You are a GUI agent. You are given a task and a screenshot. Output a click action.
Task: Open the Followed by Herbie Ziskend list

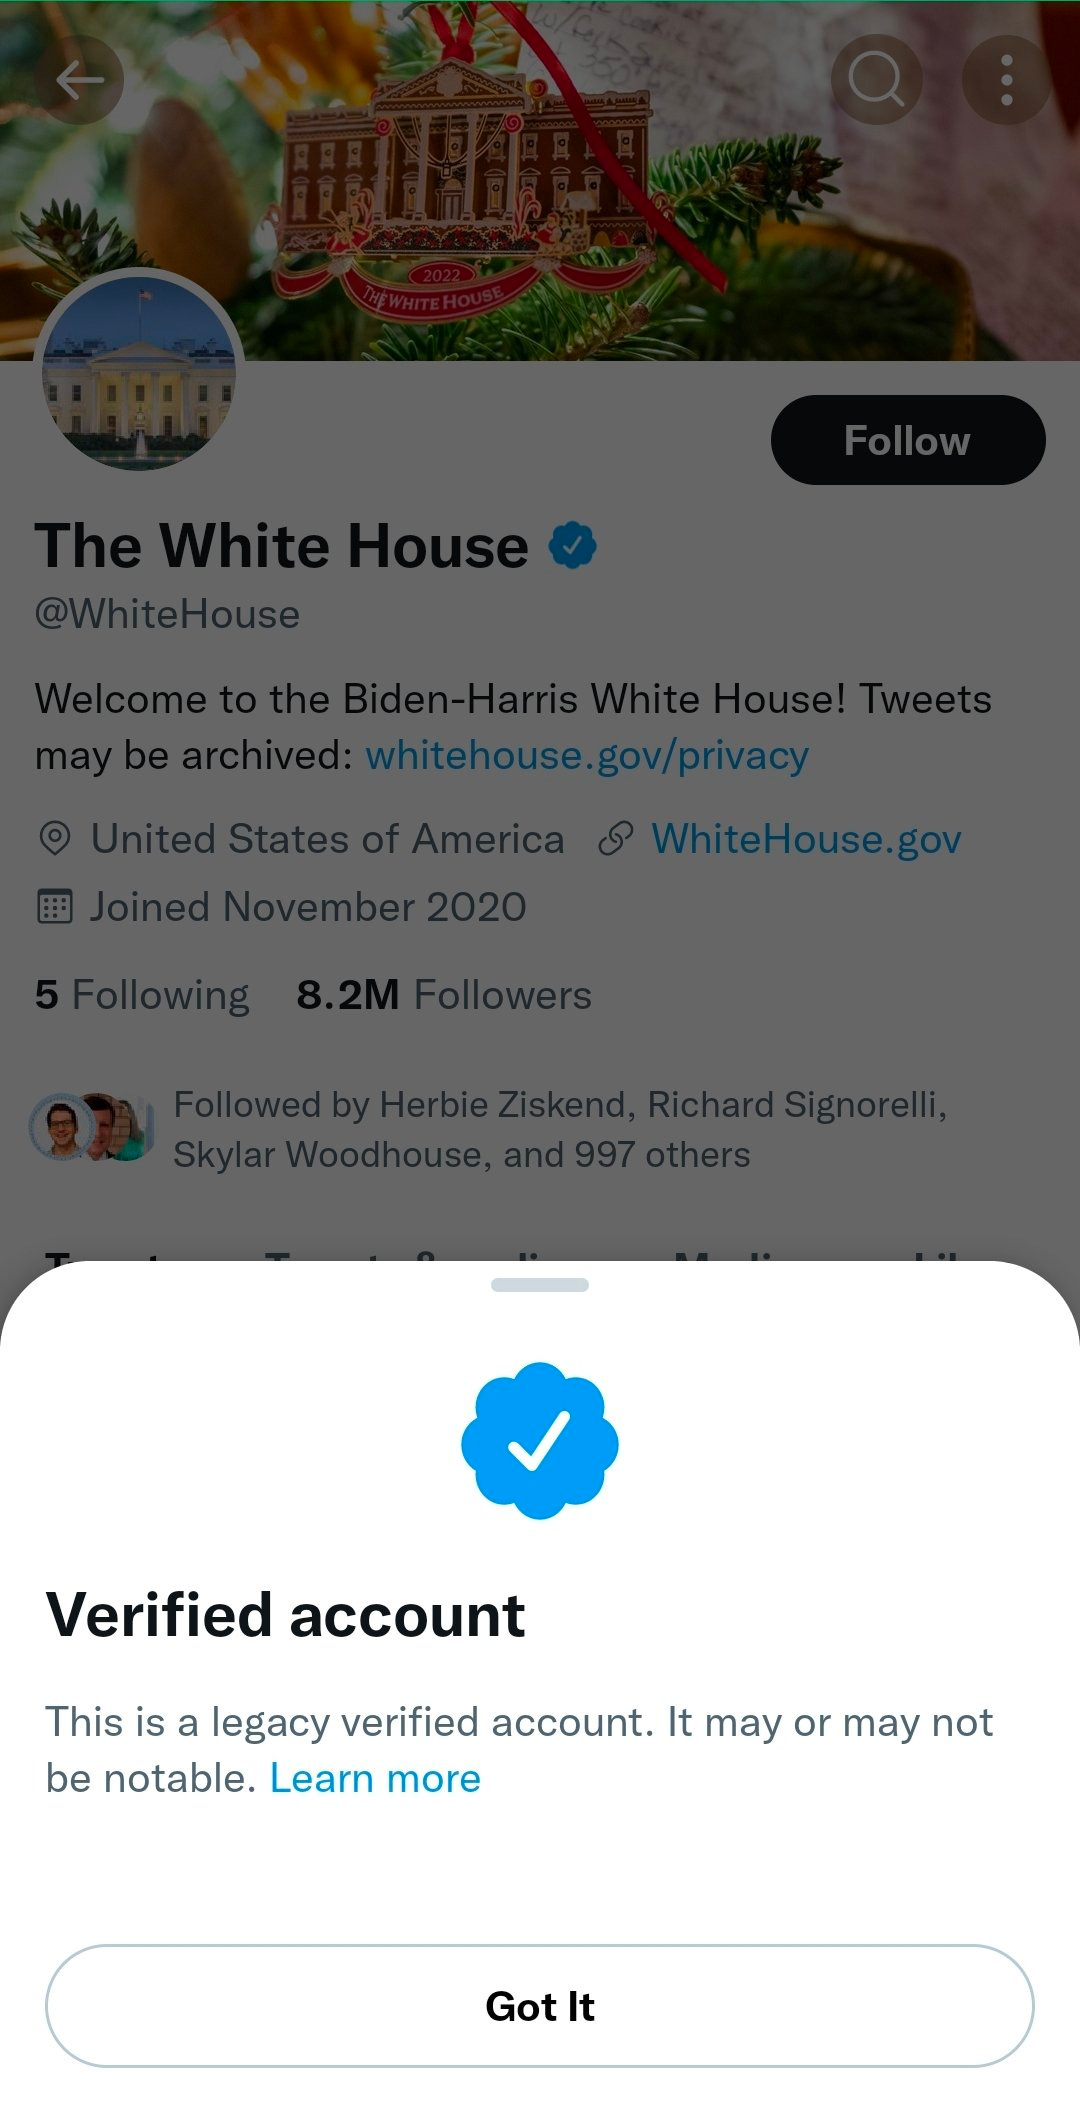[560, 1130]
